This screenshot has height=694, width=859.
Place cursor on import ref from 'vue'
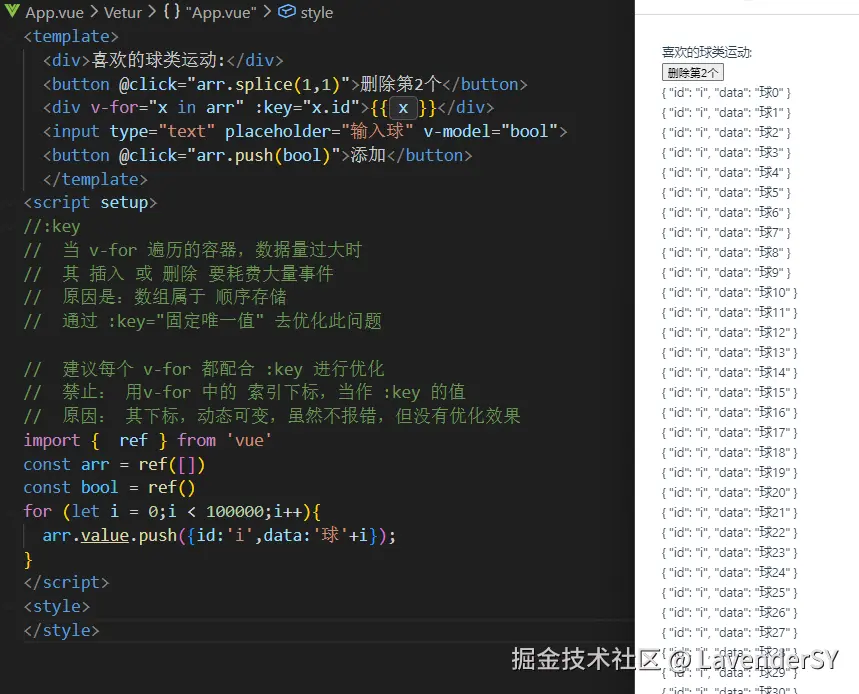click(x=147, y=440)
